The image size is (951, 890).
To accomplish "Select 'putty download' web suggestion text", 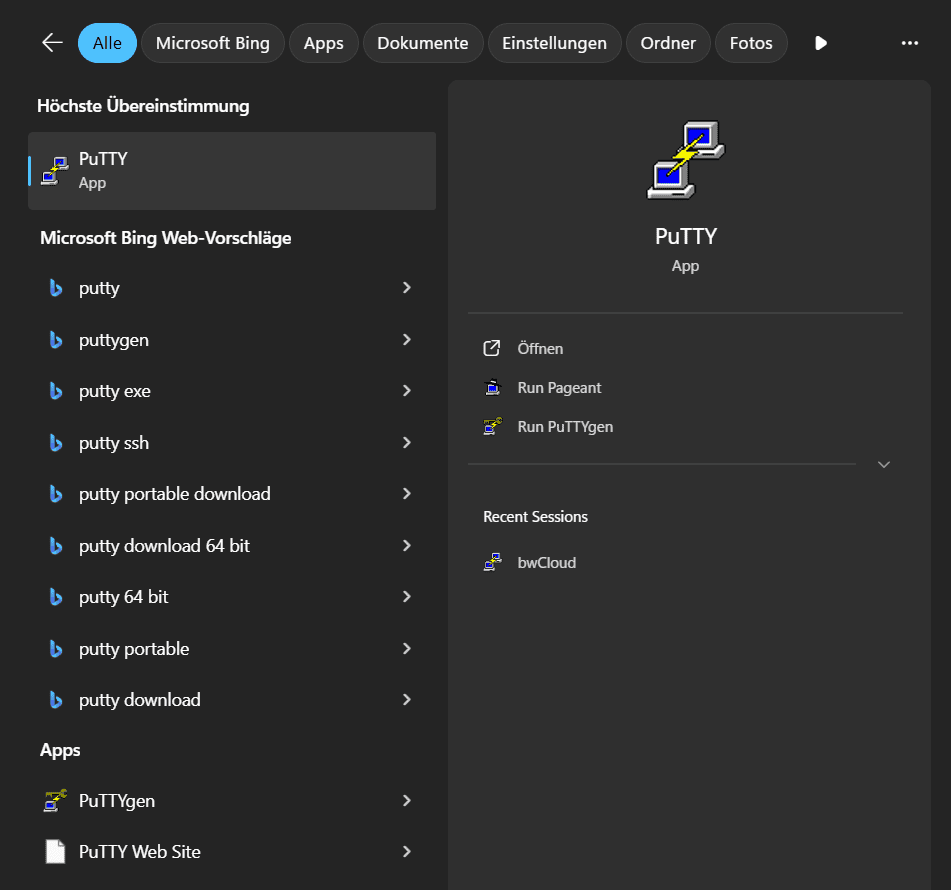I will click(x=139, y=700).
